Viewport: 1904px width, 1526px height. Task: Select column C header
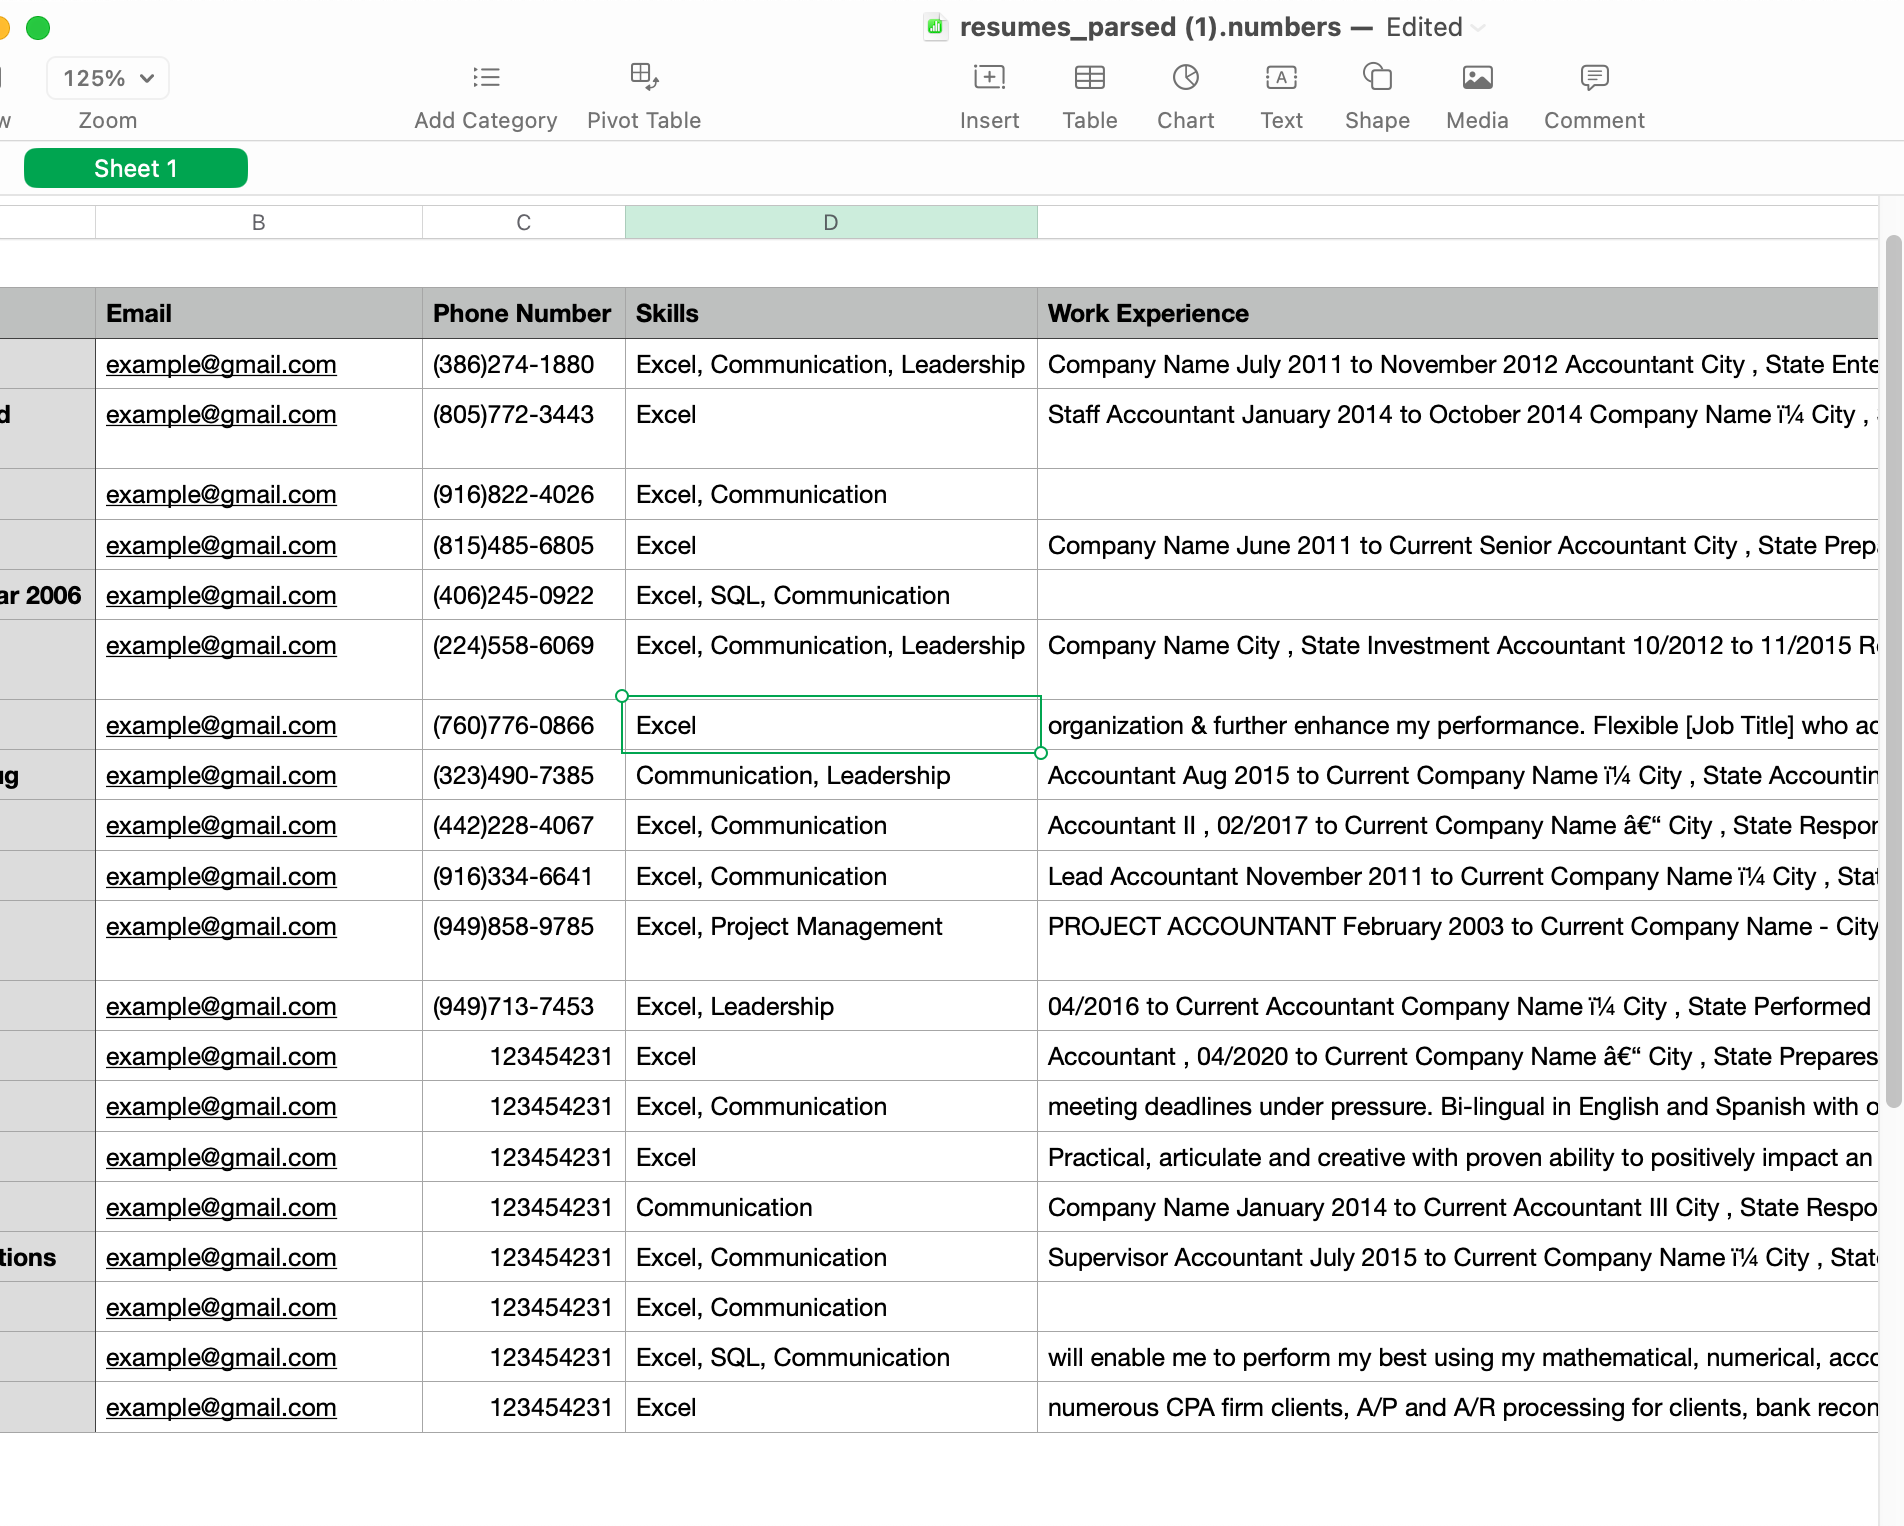point(524,222)
